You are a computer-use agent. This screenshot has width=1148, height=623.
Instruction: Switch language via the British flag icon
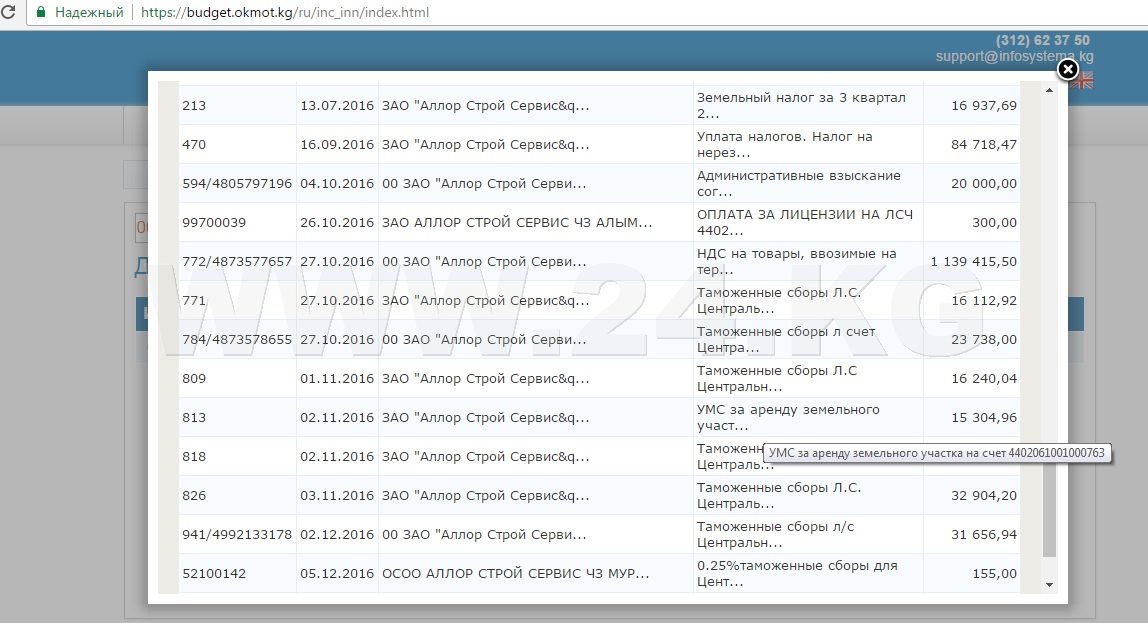pyautogui.click(x=1084, y=81)
